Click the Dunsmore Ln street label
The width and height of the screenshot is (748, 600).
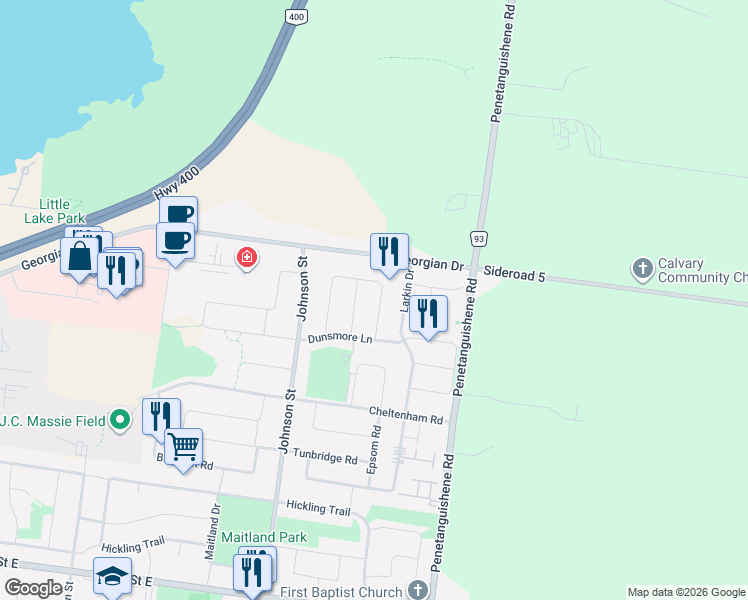coord(340,338)
